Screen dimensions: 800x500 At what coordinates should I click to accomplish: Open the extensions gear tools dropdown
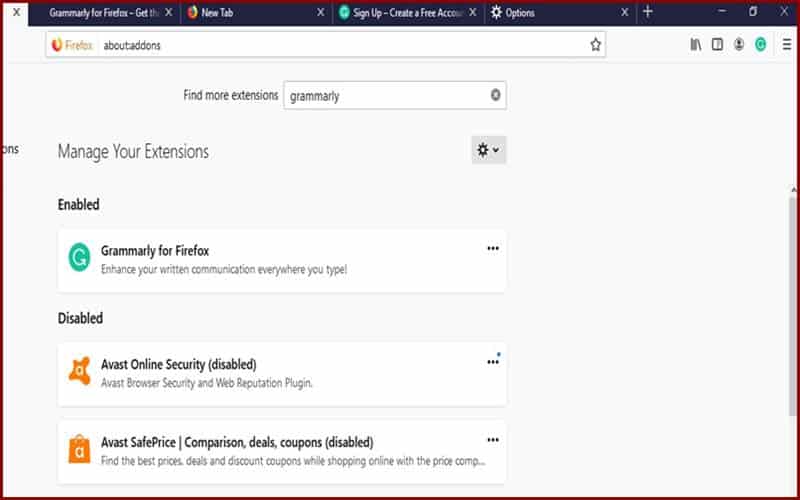pyautogui.click(x=488, y=150)
